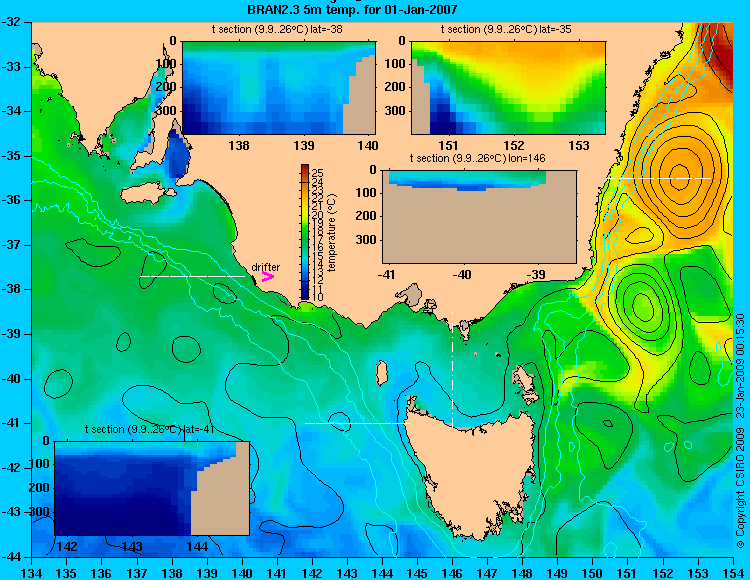Screen dimensions: 750x580
Task: Click the 139 tick label in the lat=-38 inset
Action: [304, 145]
